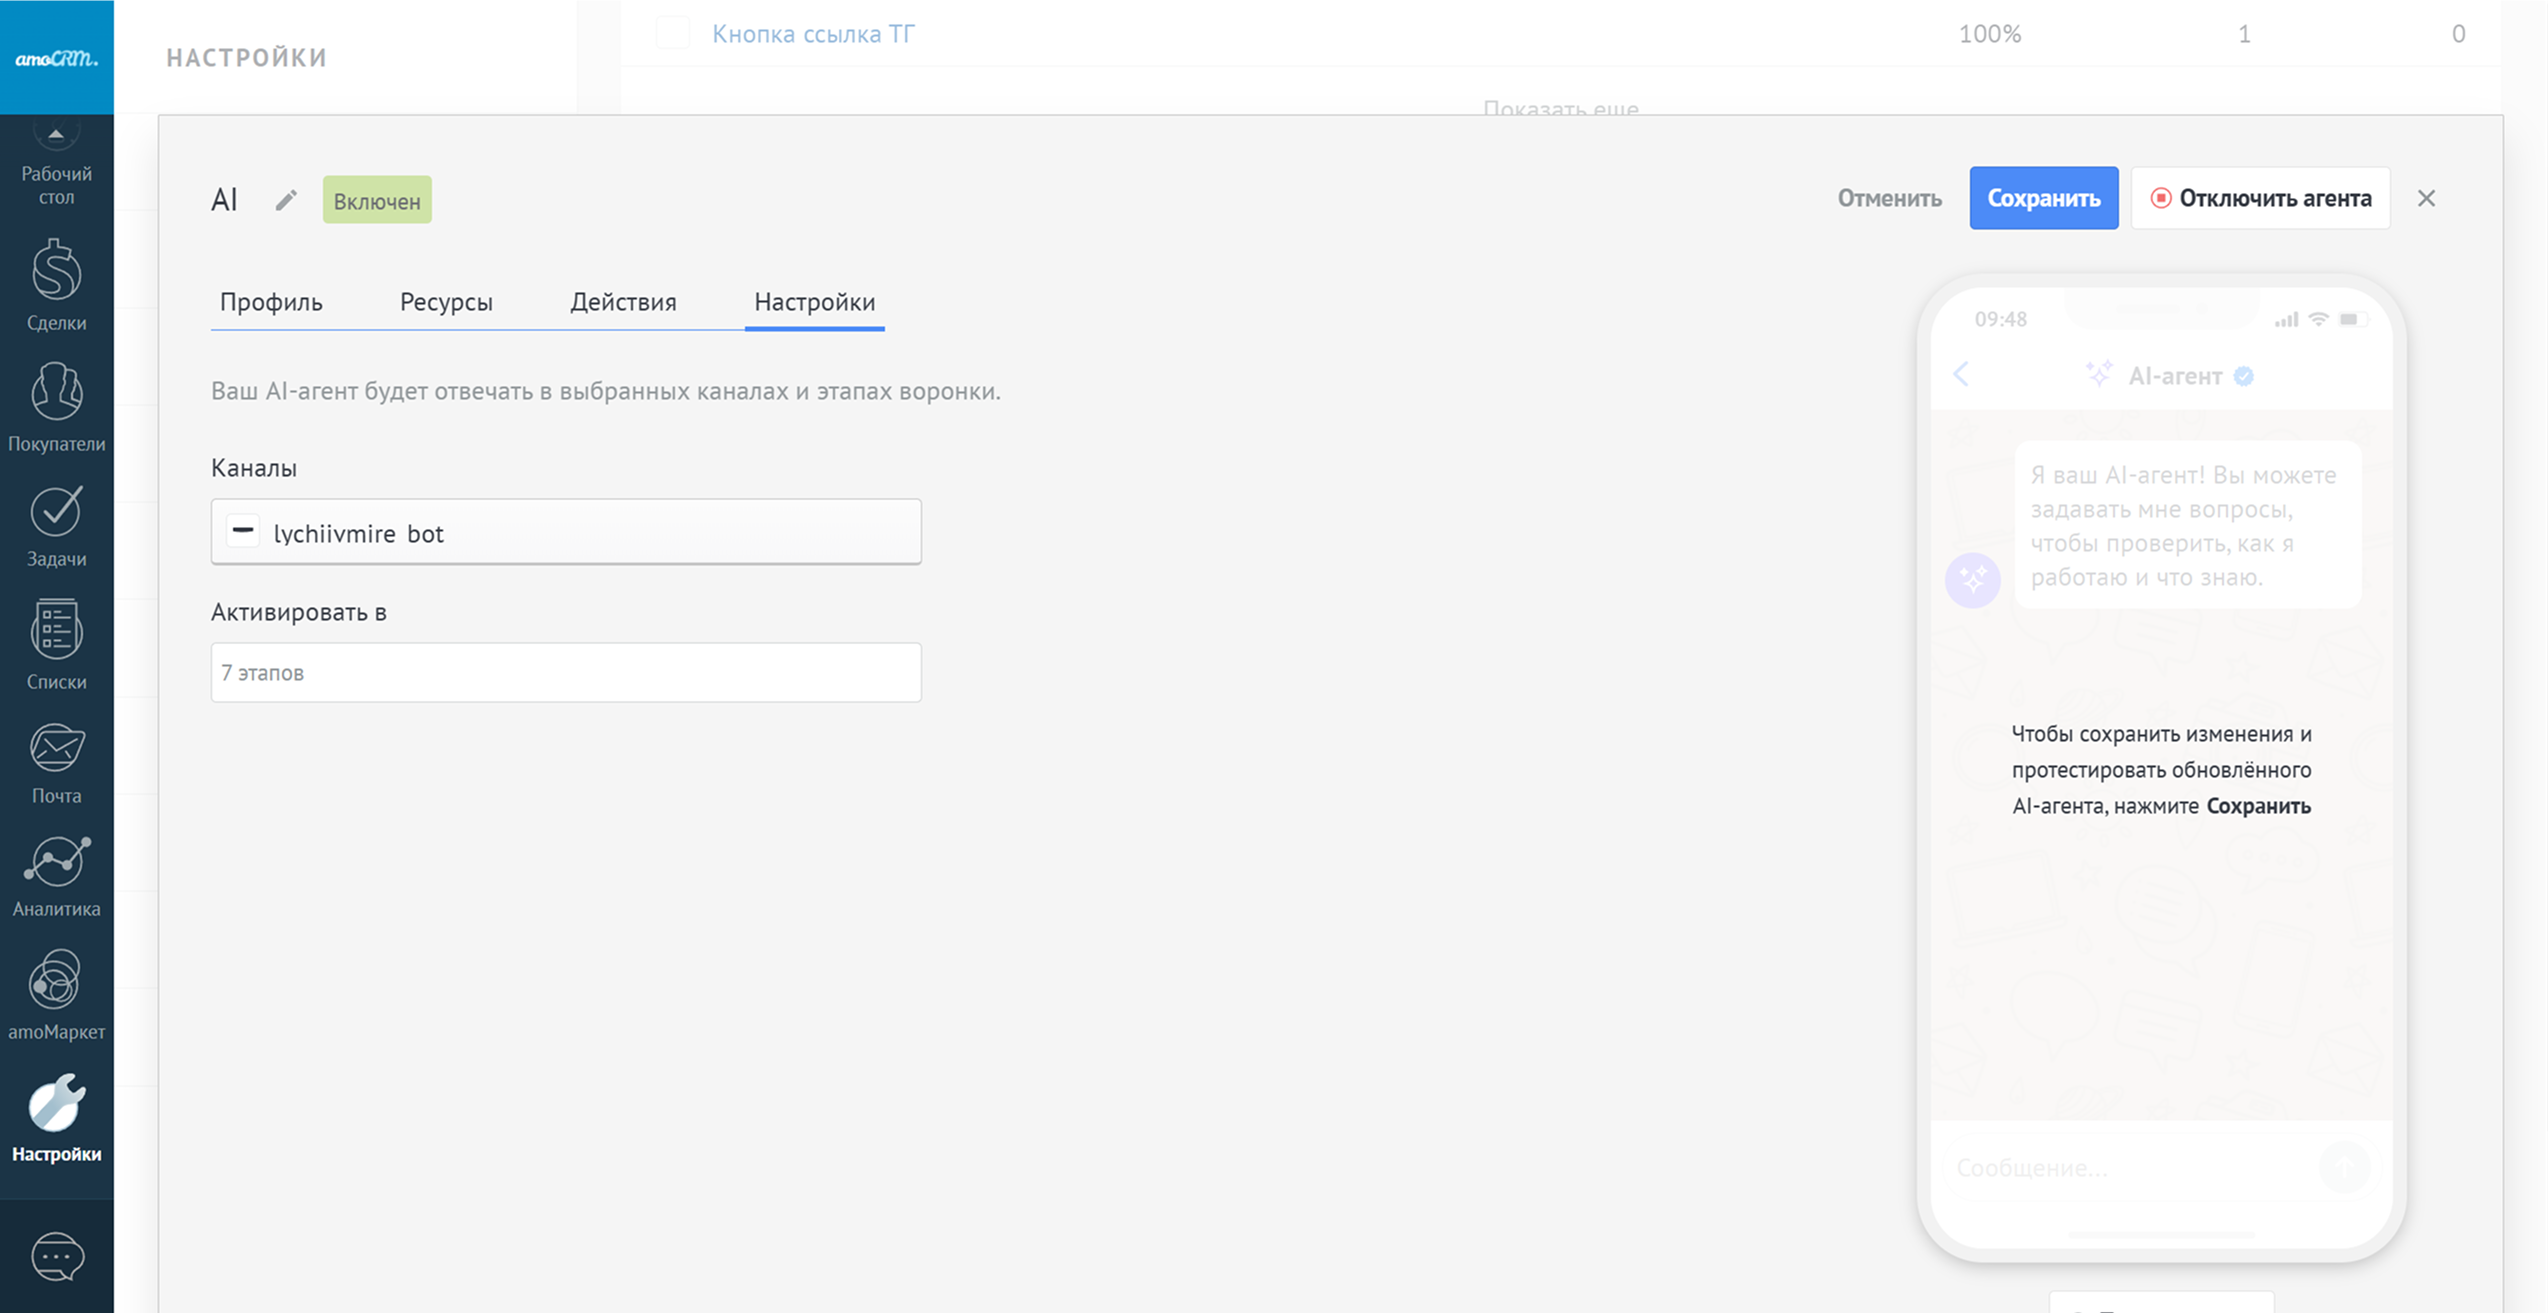Screen dimensions: 2548x1313
Task: Open the Списки sidebar icon
Action: [56, 645]
